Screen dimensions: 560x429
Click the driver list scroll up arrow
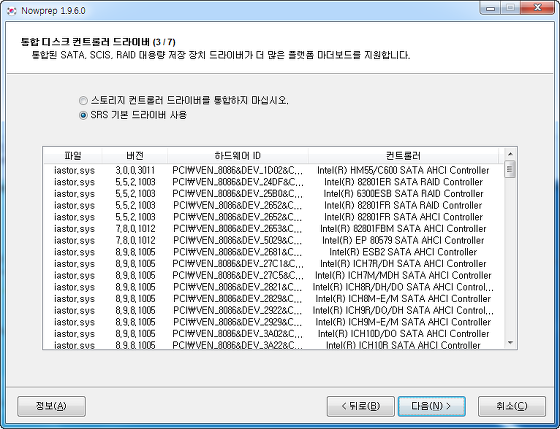[510, 154]
